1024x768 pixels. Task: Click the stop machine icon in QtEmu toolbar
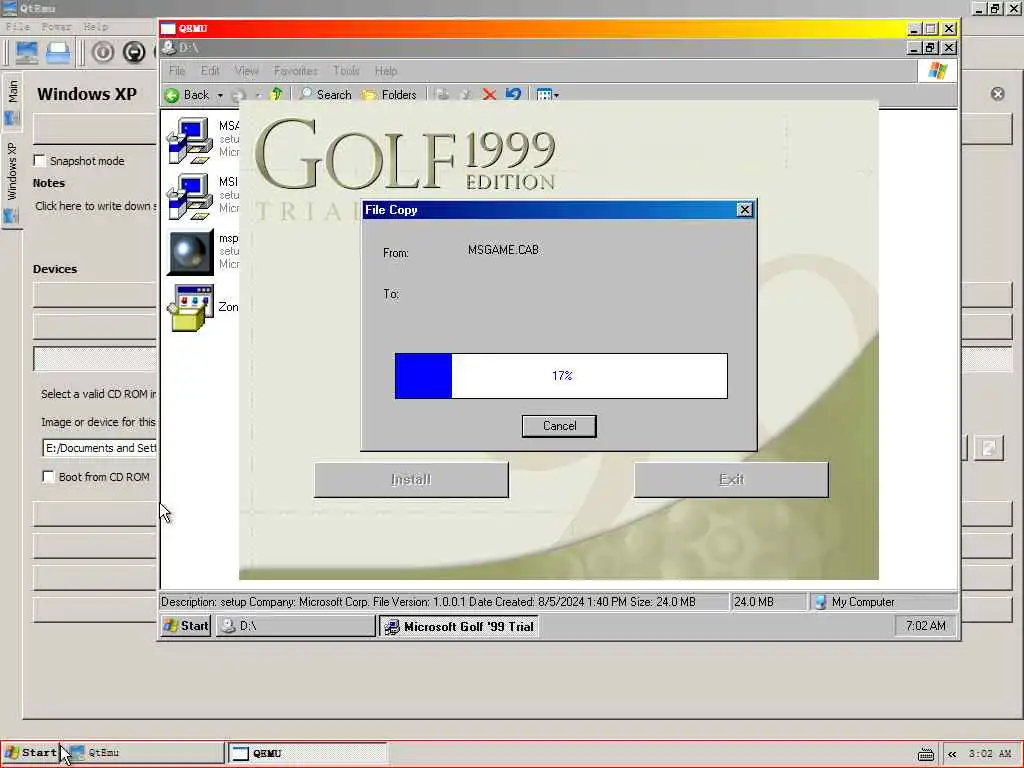coord(134,52)
